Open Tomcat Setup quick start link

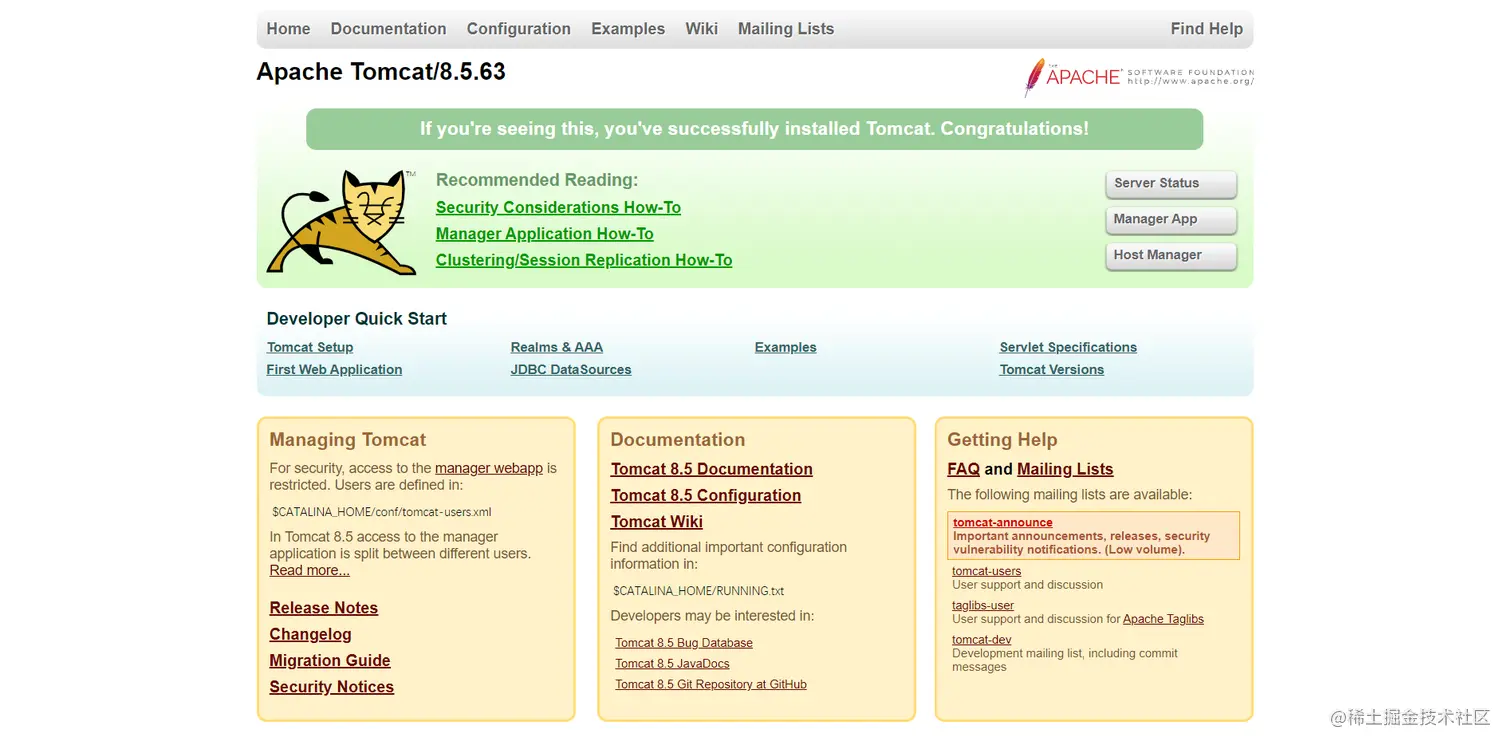(x=310, y=347)
